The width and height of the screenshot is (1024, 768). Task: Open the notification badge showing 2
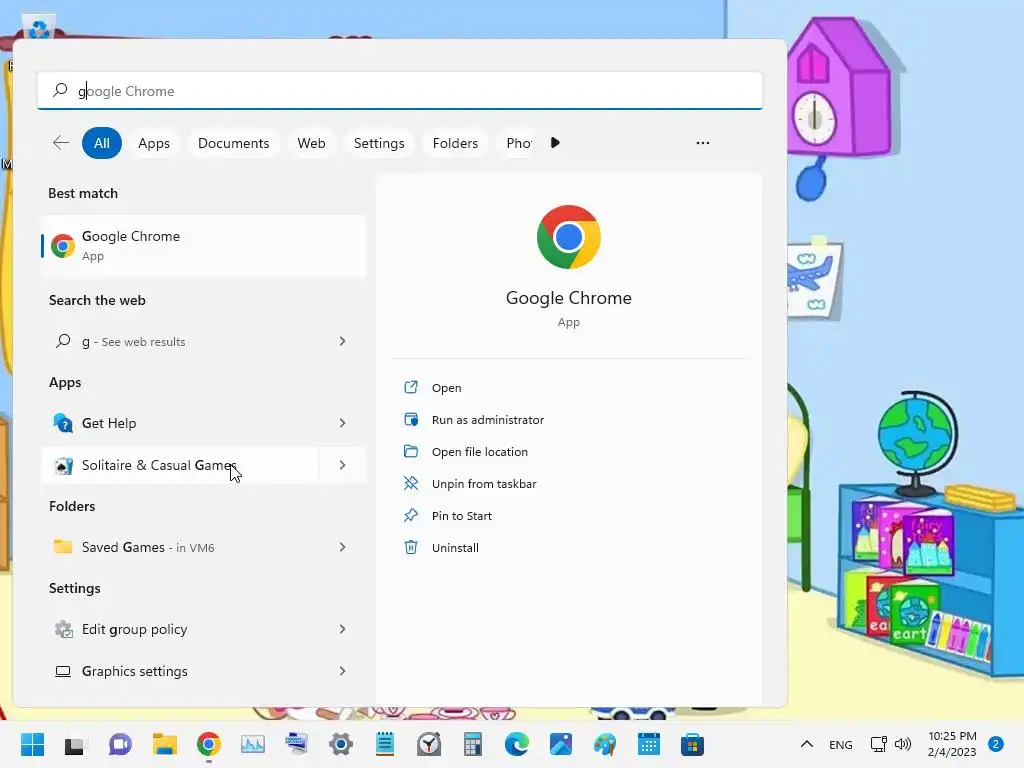tap(995, 744)
